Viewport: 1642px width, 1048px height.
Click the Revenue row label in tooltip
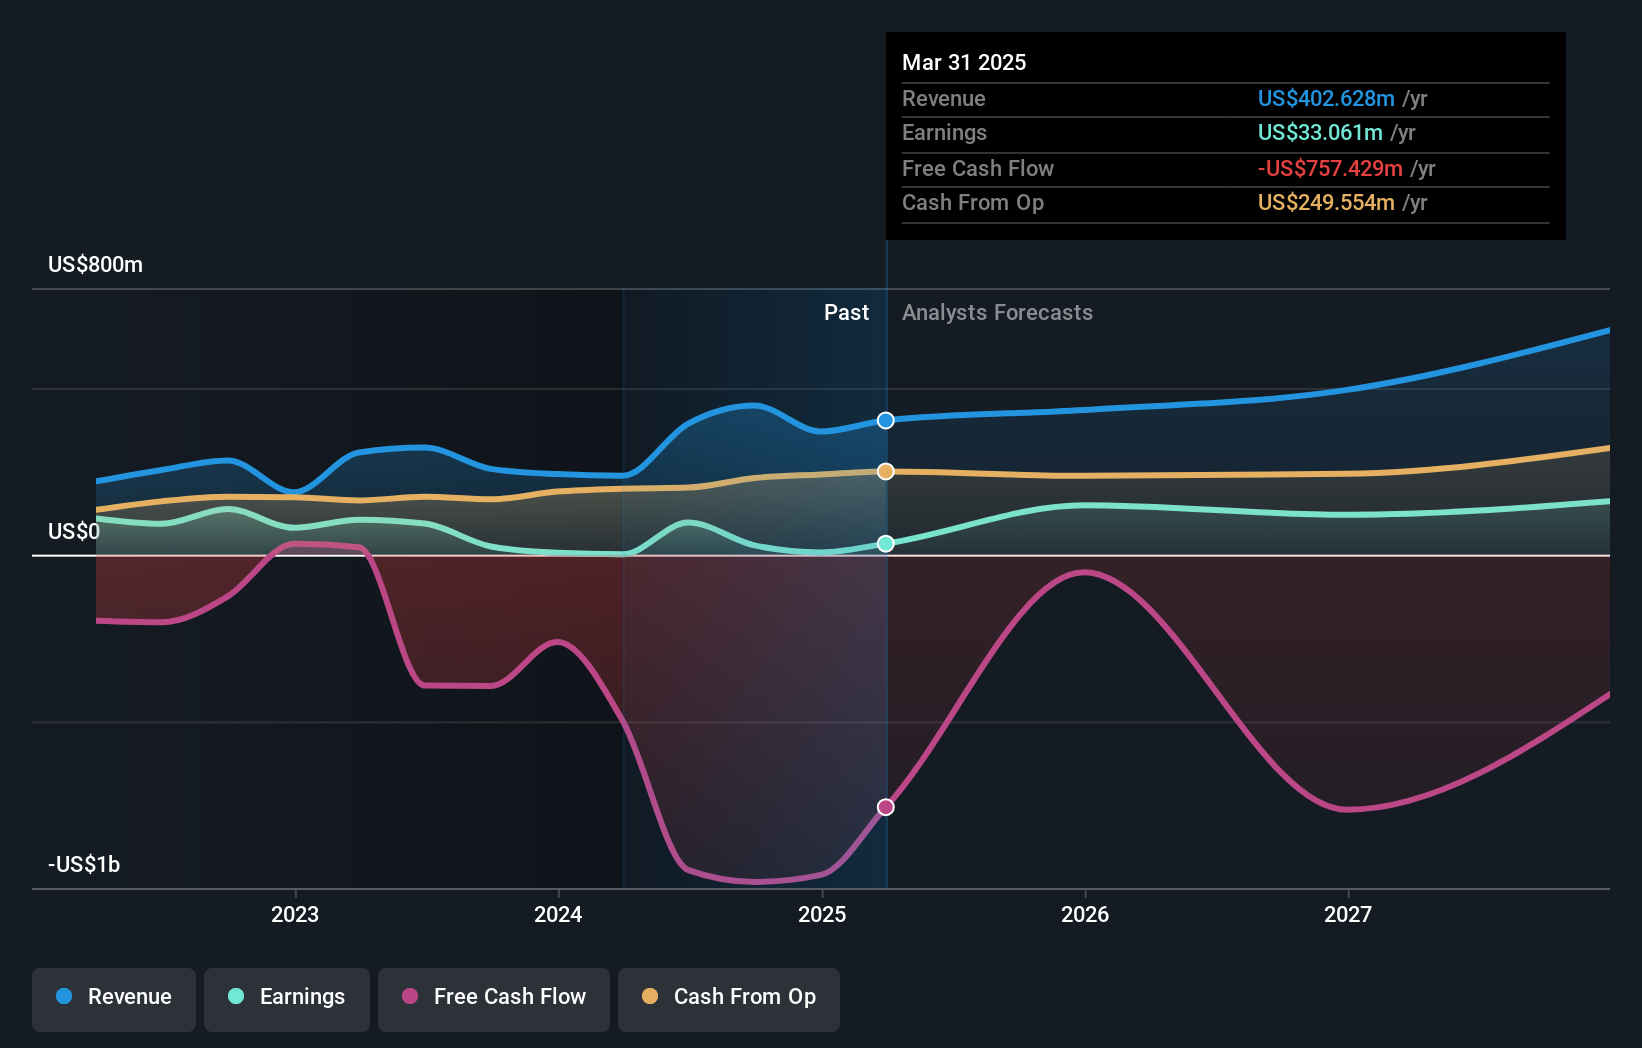click(x=944, y=98)
